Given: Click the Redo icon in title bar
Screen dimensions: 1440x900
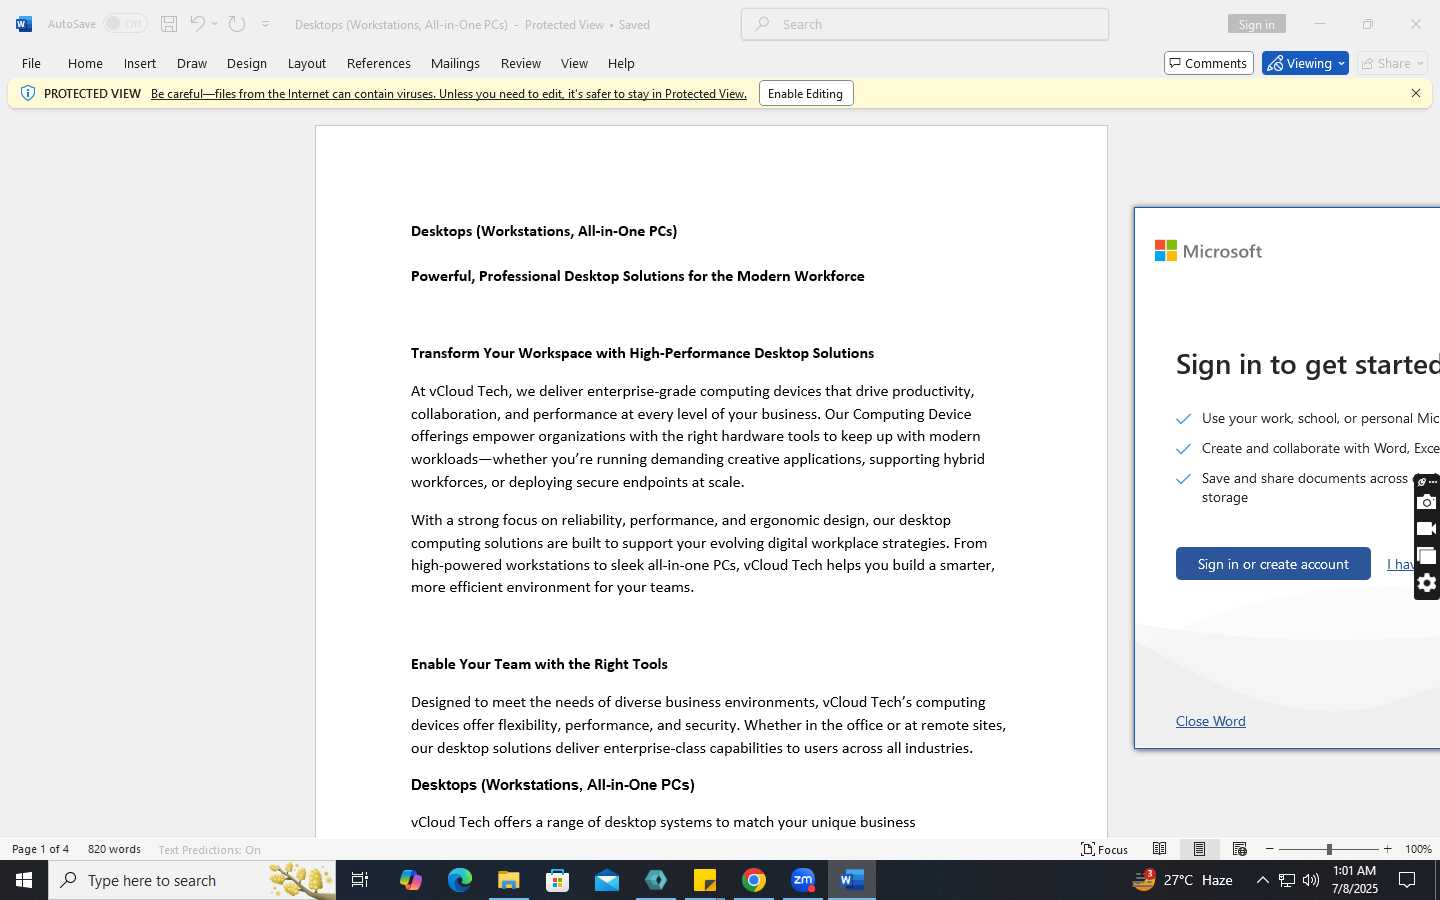Looking at the screenshot, I should point(237,24).
